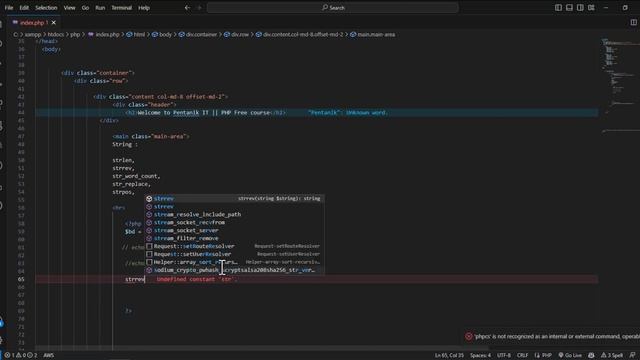The image size is (640, 360).
Task: Pick stream_socket_recvfrom from suggestions
Action: (235, 222)
